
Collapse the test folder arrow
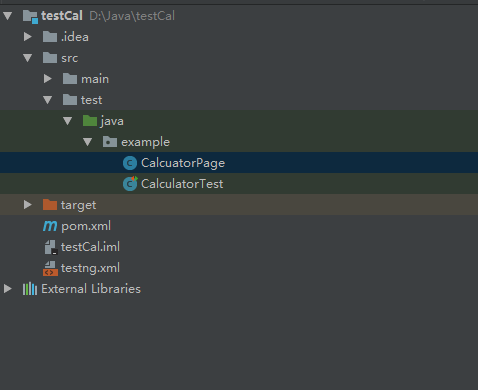tap(48, 100)
